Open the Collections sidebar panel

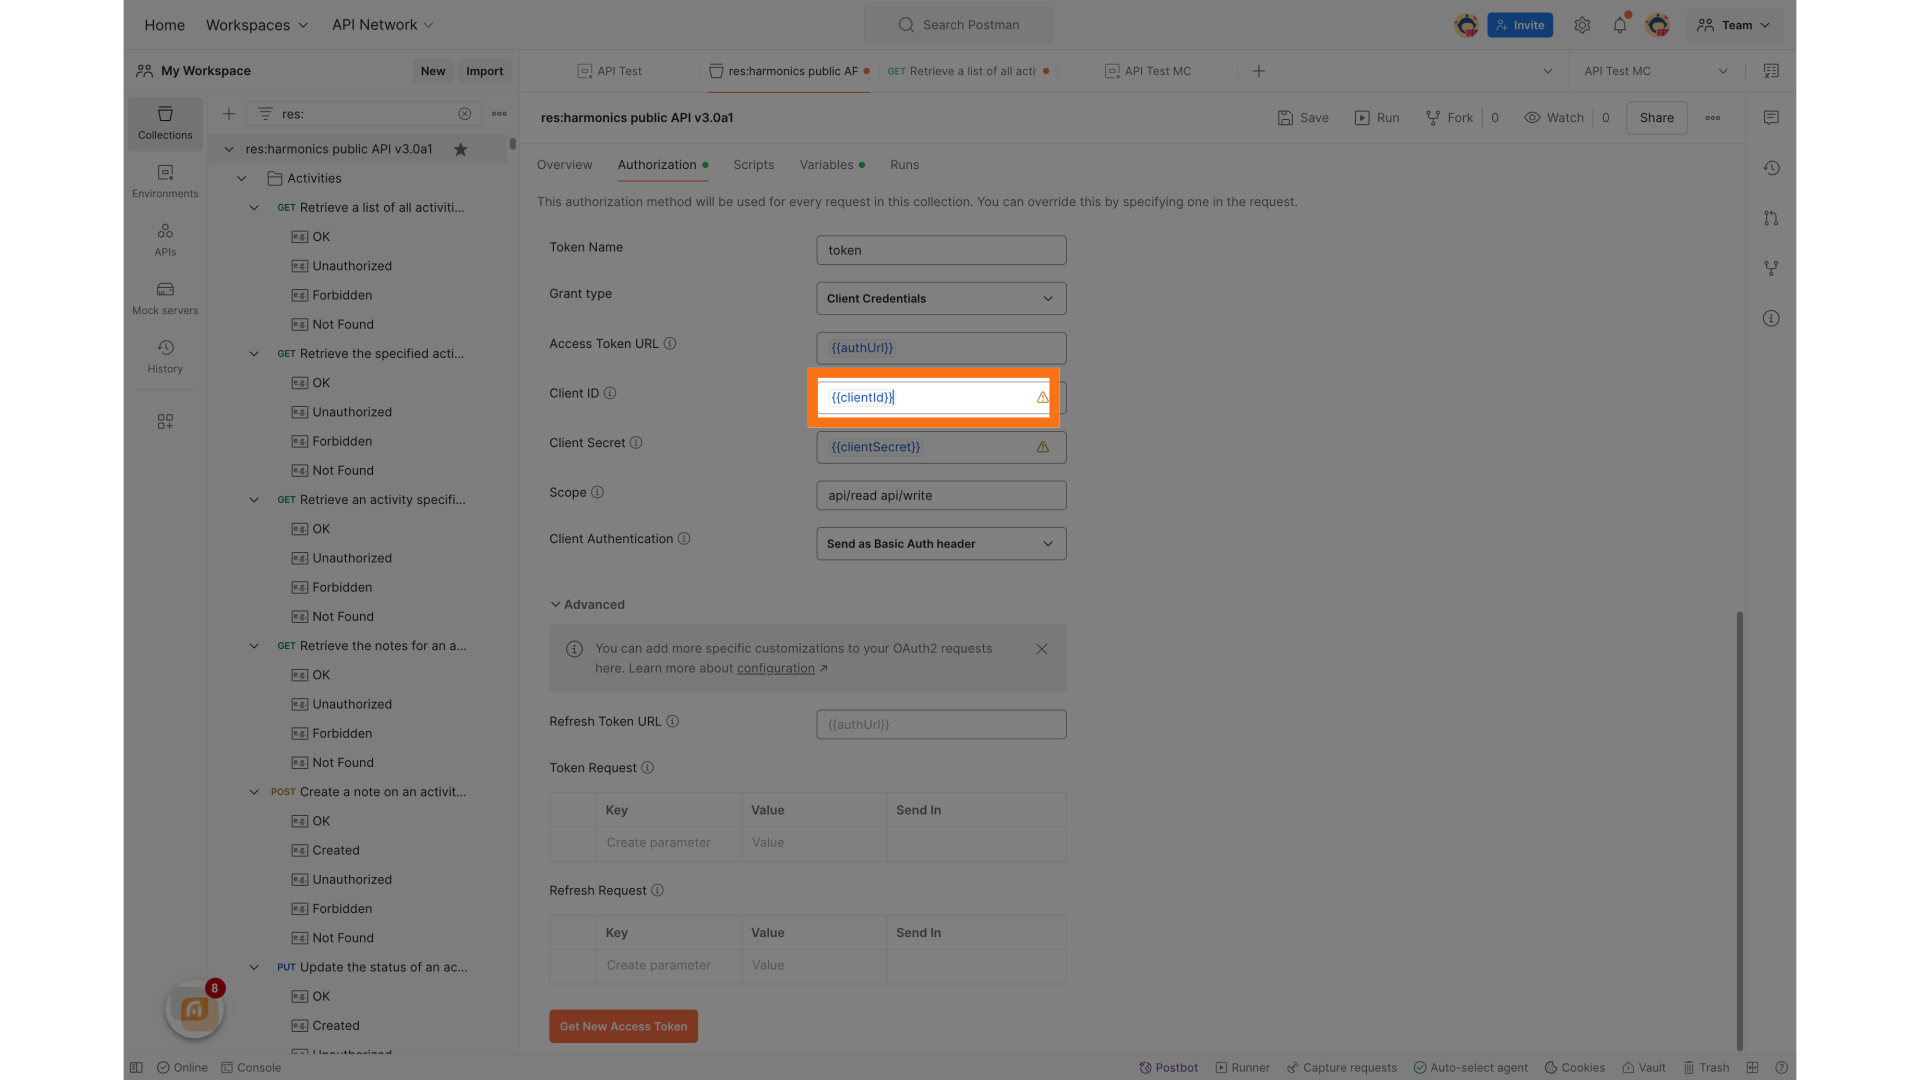coord(164,122)
